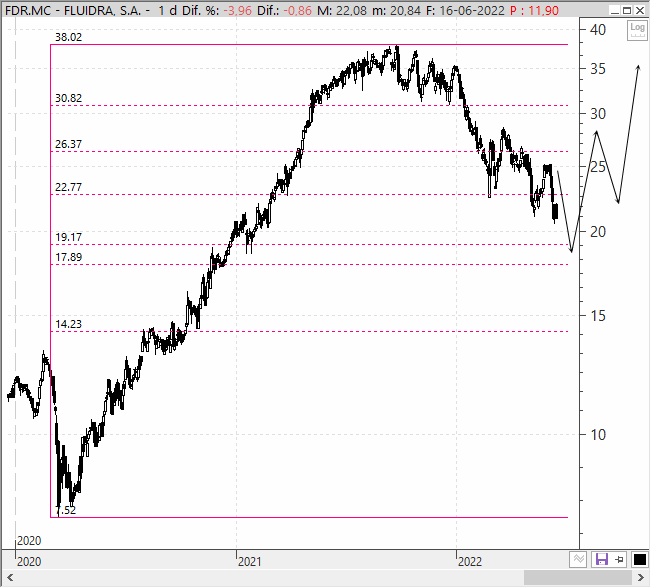The image size is (651, 588).
Task: Click the 10 price axis label
Action: (x=598, y=435)
